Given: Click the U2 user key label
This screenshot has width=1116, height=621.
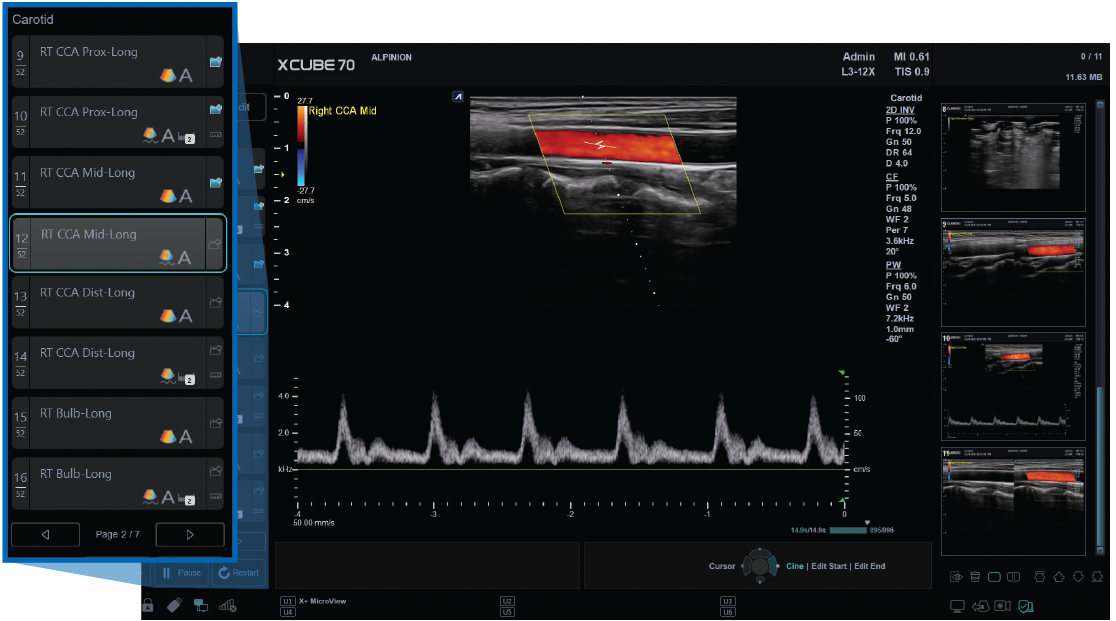Looking at the screenshot, I should point(507,601).
